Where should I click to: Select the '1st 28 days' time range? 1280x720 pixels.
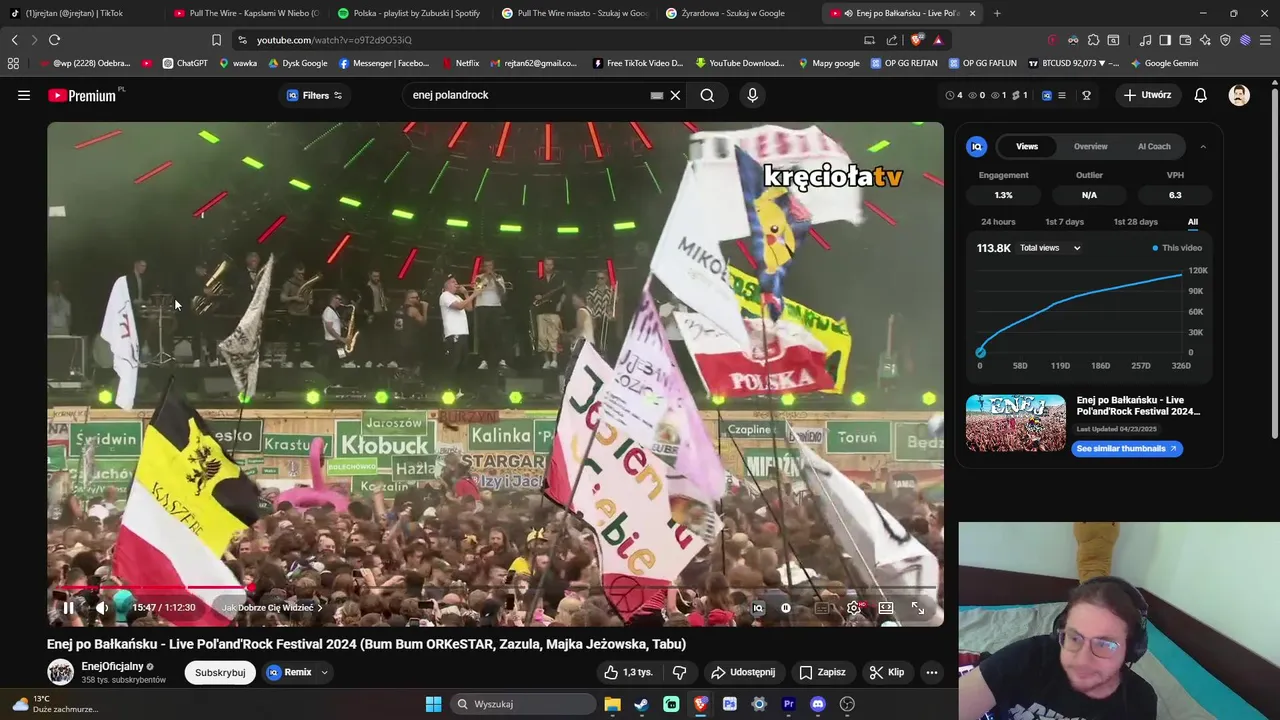1135,222
